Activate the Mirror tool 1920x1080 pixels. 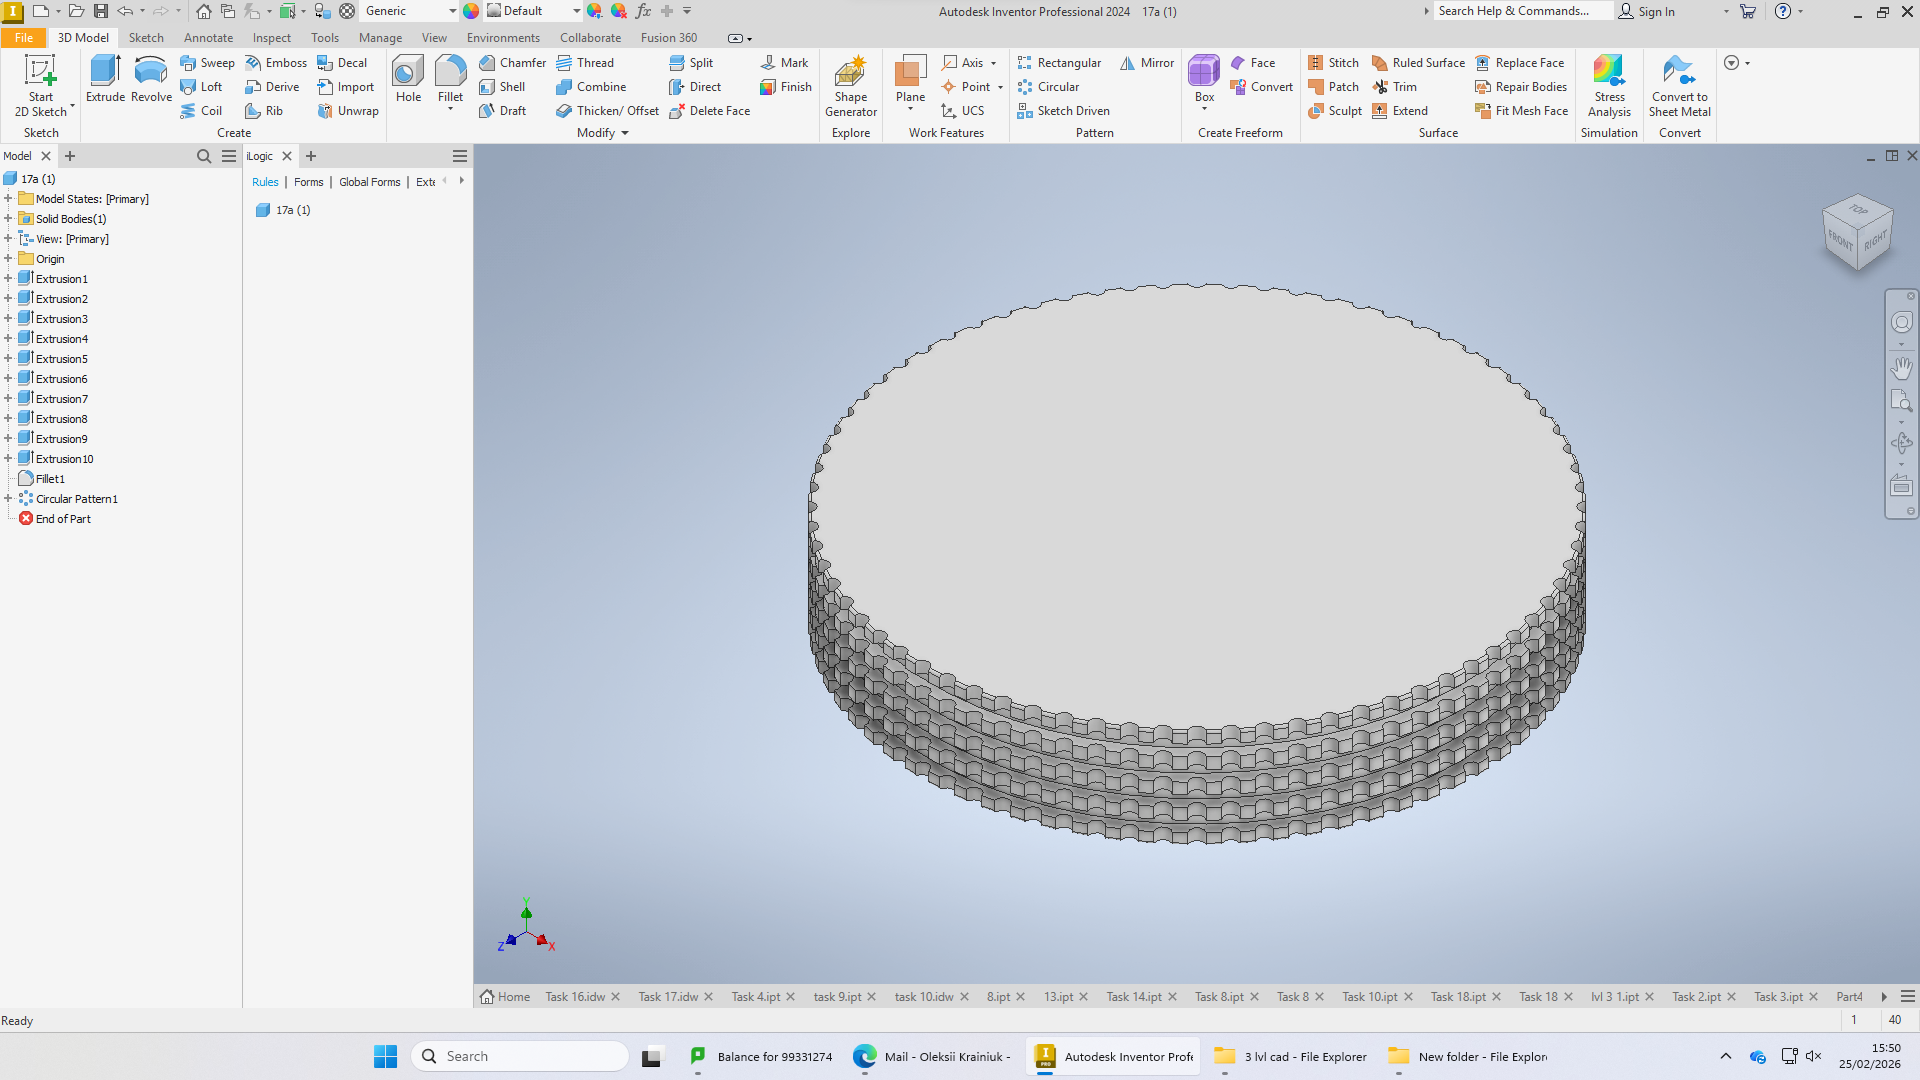coord(1147,62)
